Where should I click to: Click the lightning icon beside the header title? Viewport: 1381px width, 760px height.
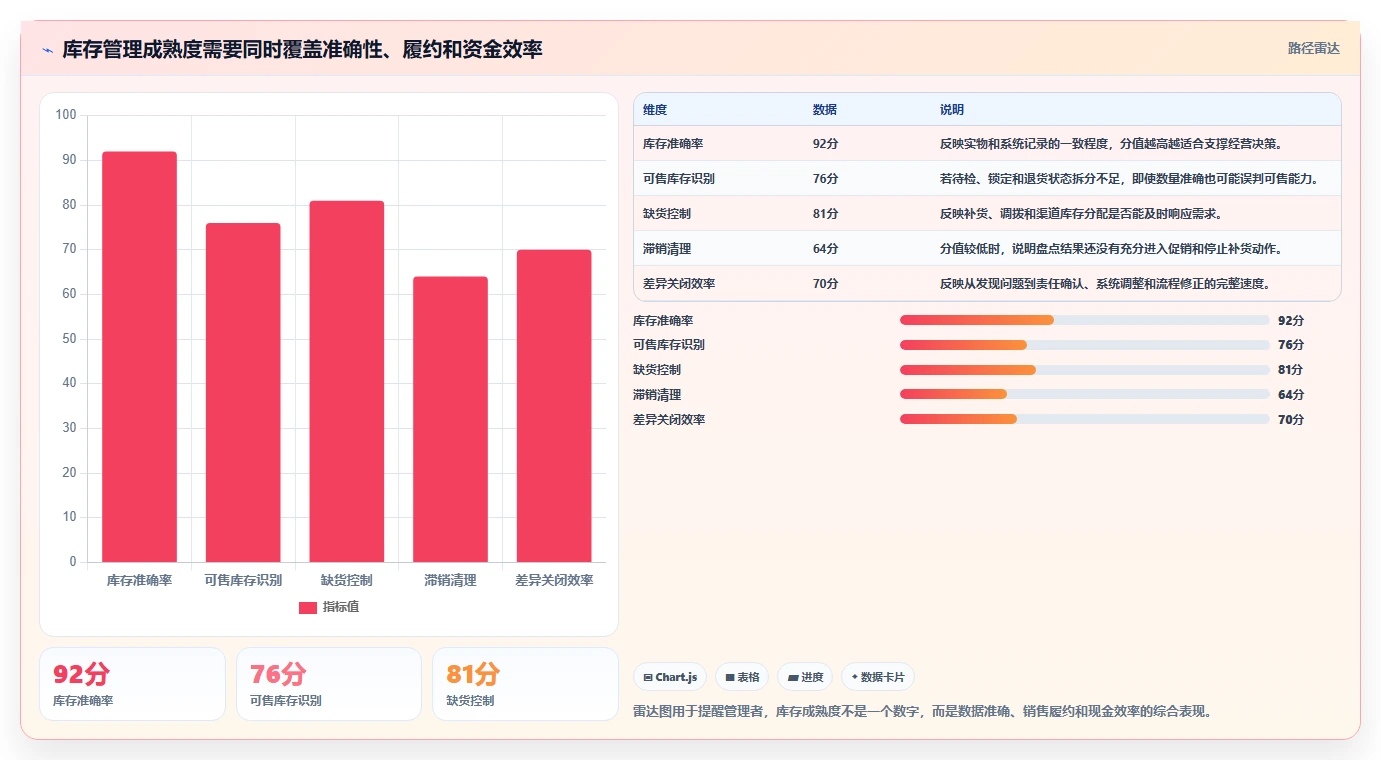point(47,50)
